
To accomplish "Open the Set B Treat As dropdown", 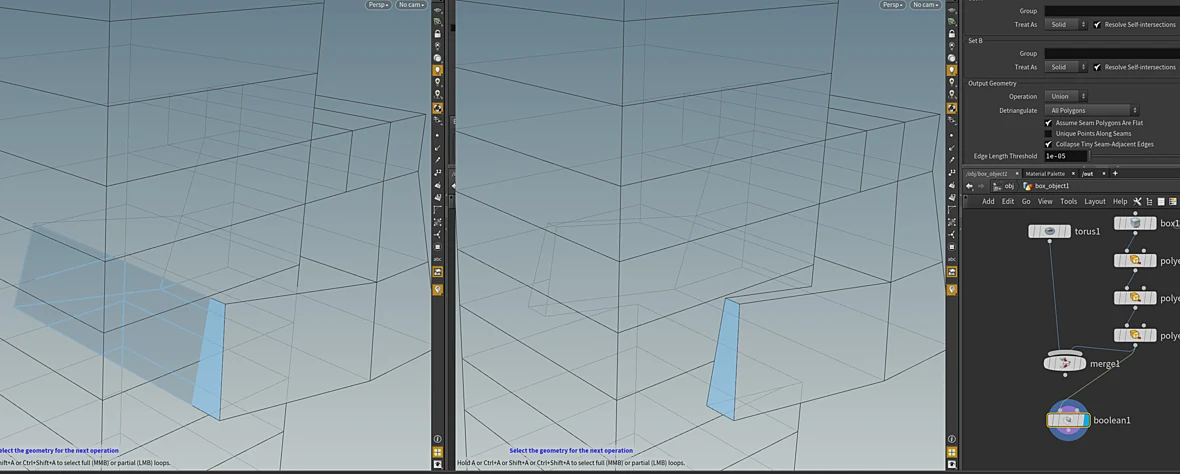I will [1066, 67].
